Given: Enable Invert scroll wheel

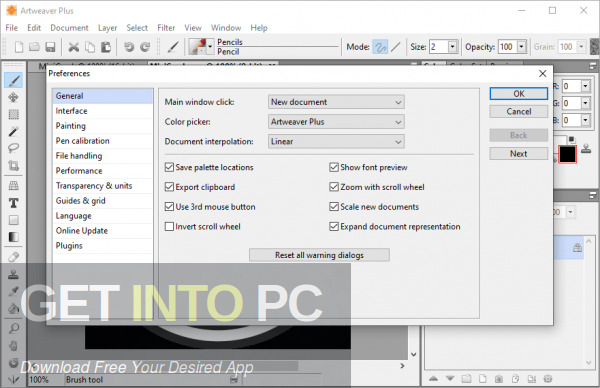Looking at the screenshot, I should coord(169,227).
